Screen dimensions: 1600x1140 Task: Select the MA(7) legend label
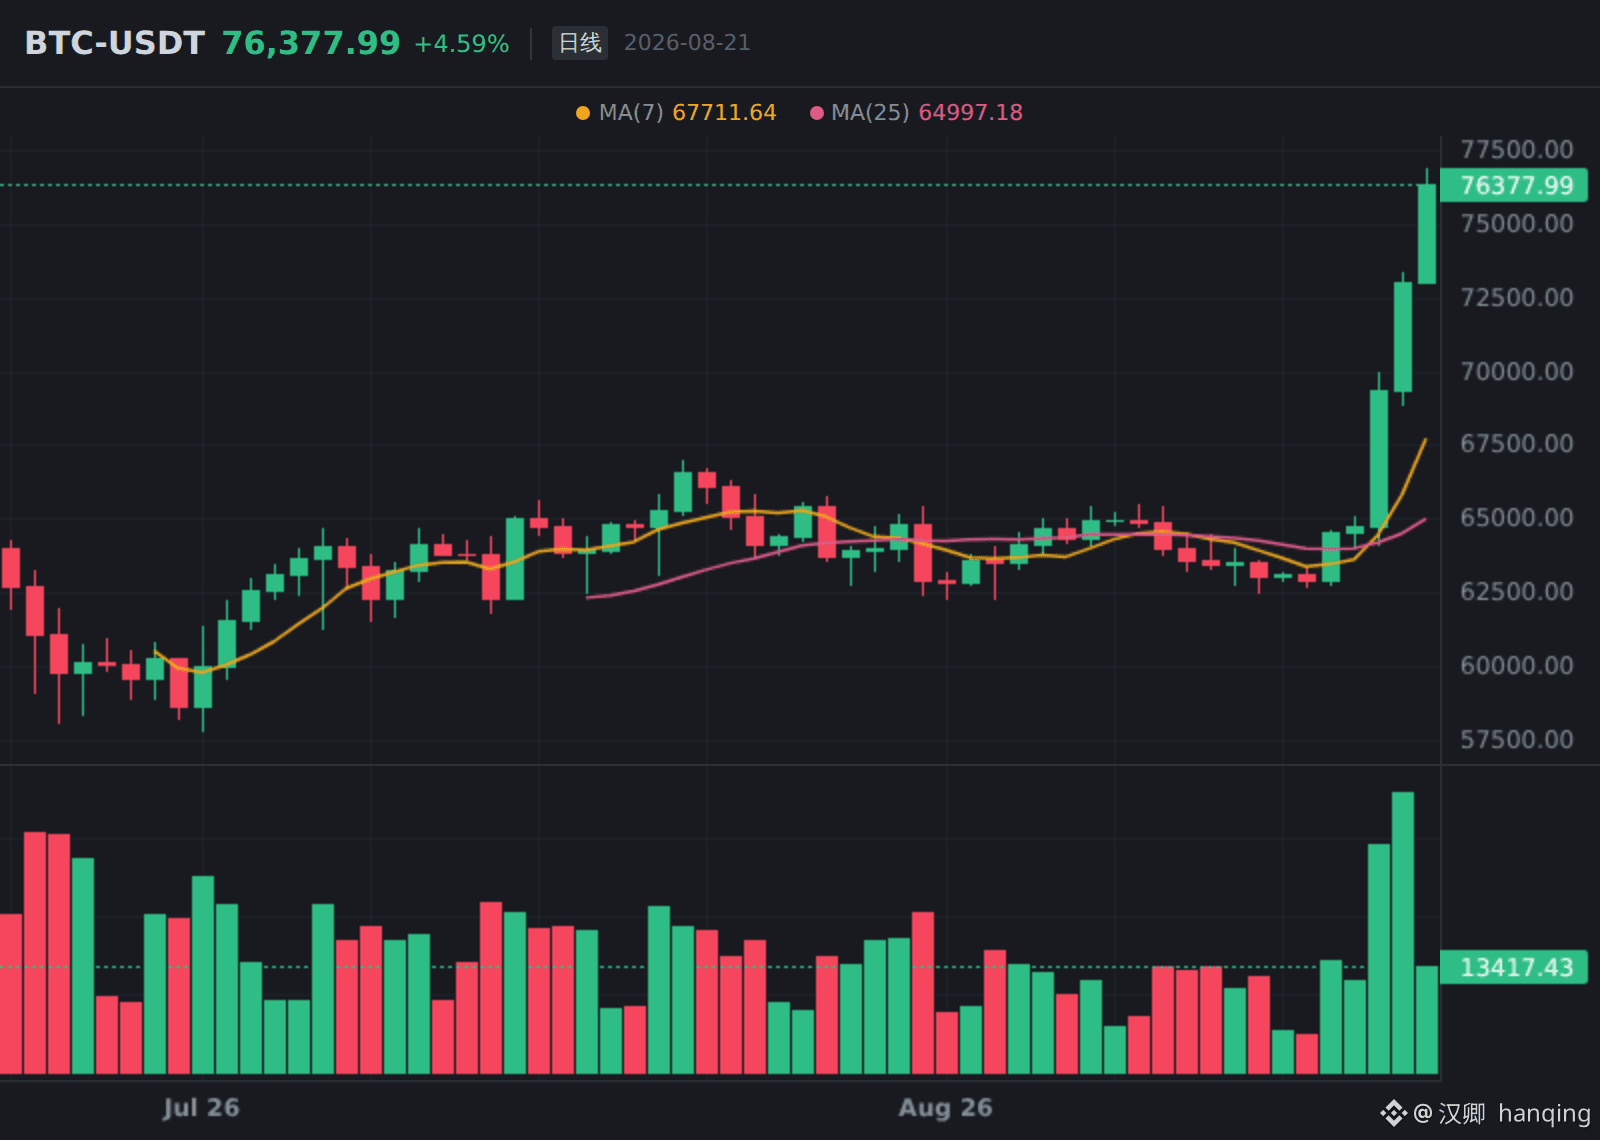(631, 113)
